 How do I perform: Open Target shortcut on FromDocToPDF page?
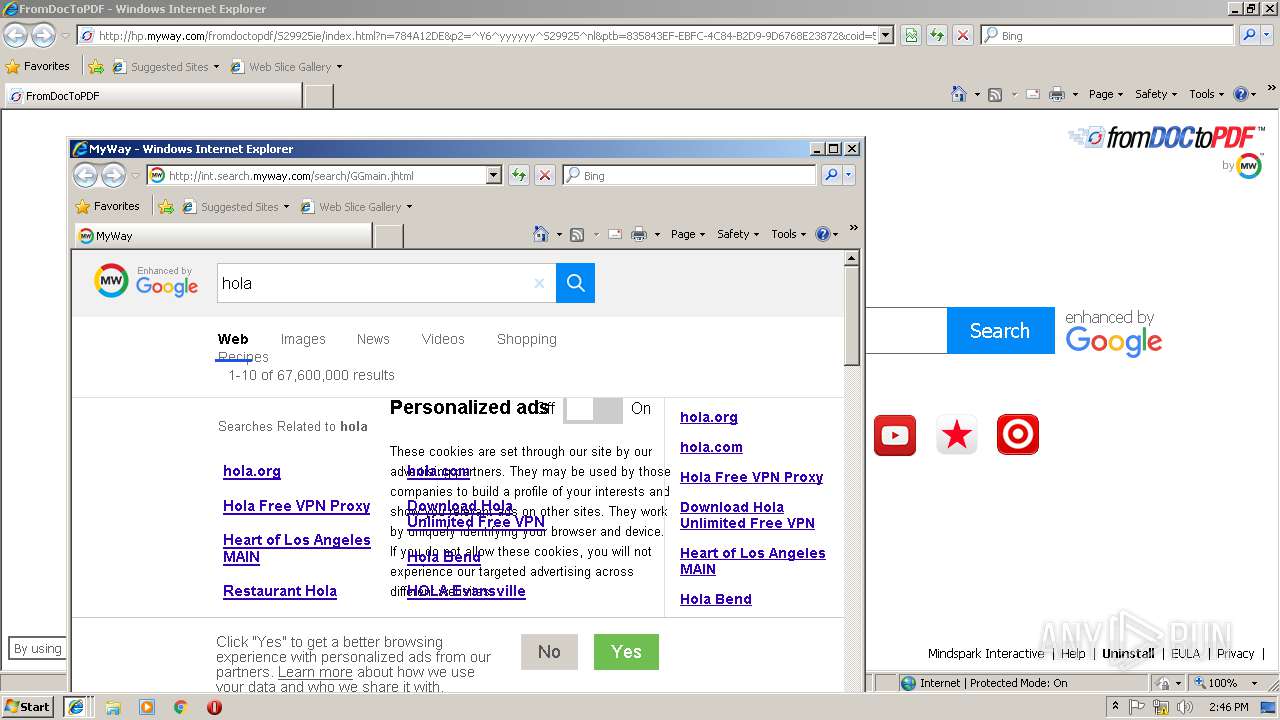pyautogui.click(x=1018, y=435)
